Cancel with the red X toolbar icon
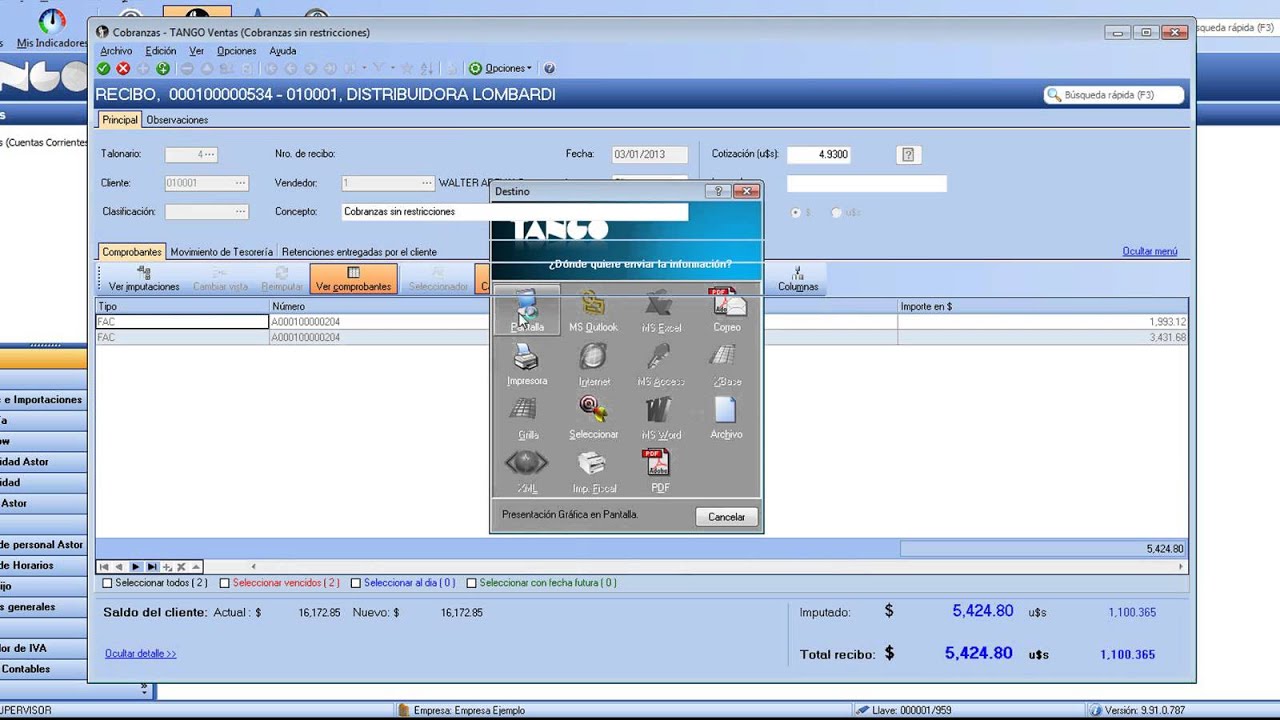 (x=123, y=69)
